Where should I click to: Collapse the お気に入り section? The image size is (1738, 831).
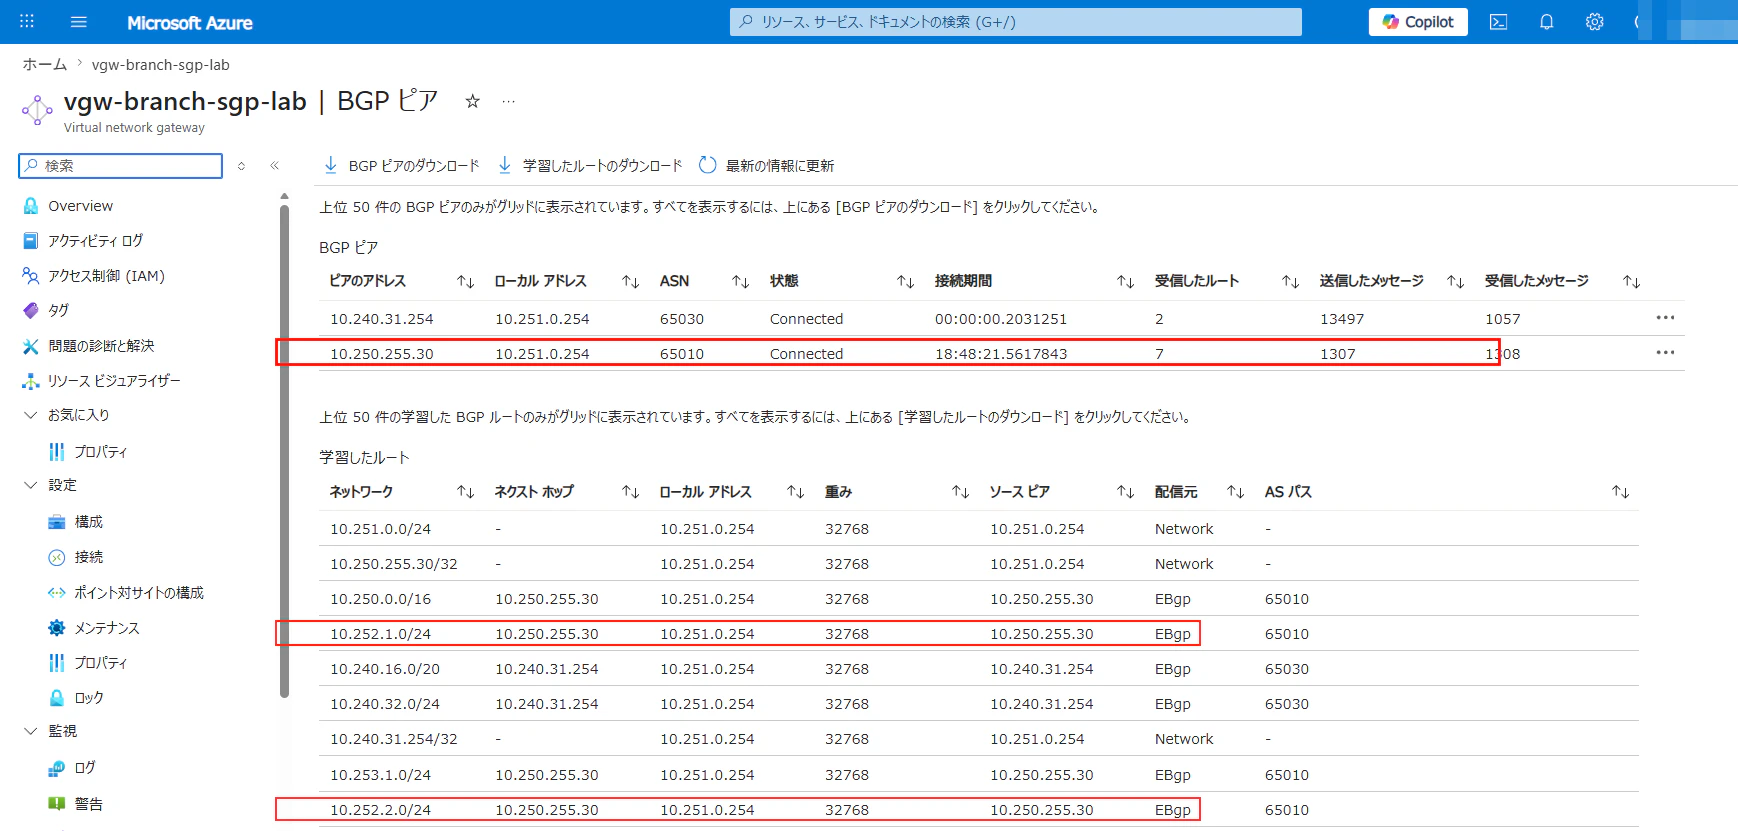[31, 415]
